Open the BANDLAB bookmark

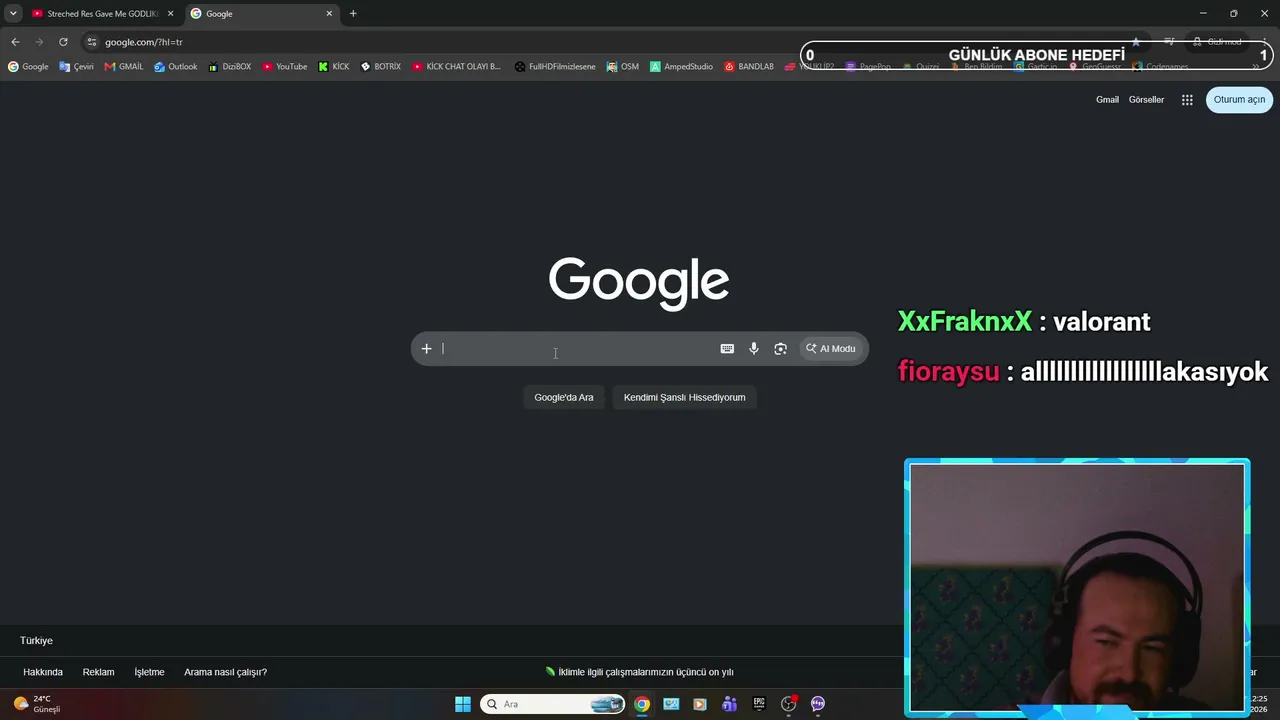click(749, 67)
